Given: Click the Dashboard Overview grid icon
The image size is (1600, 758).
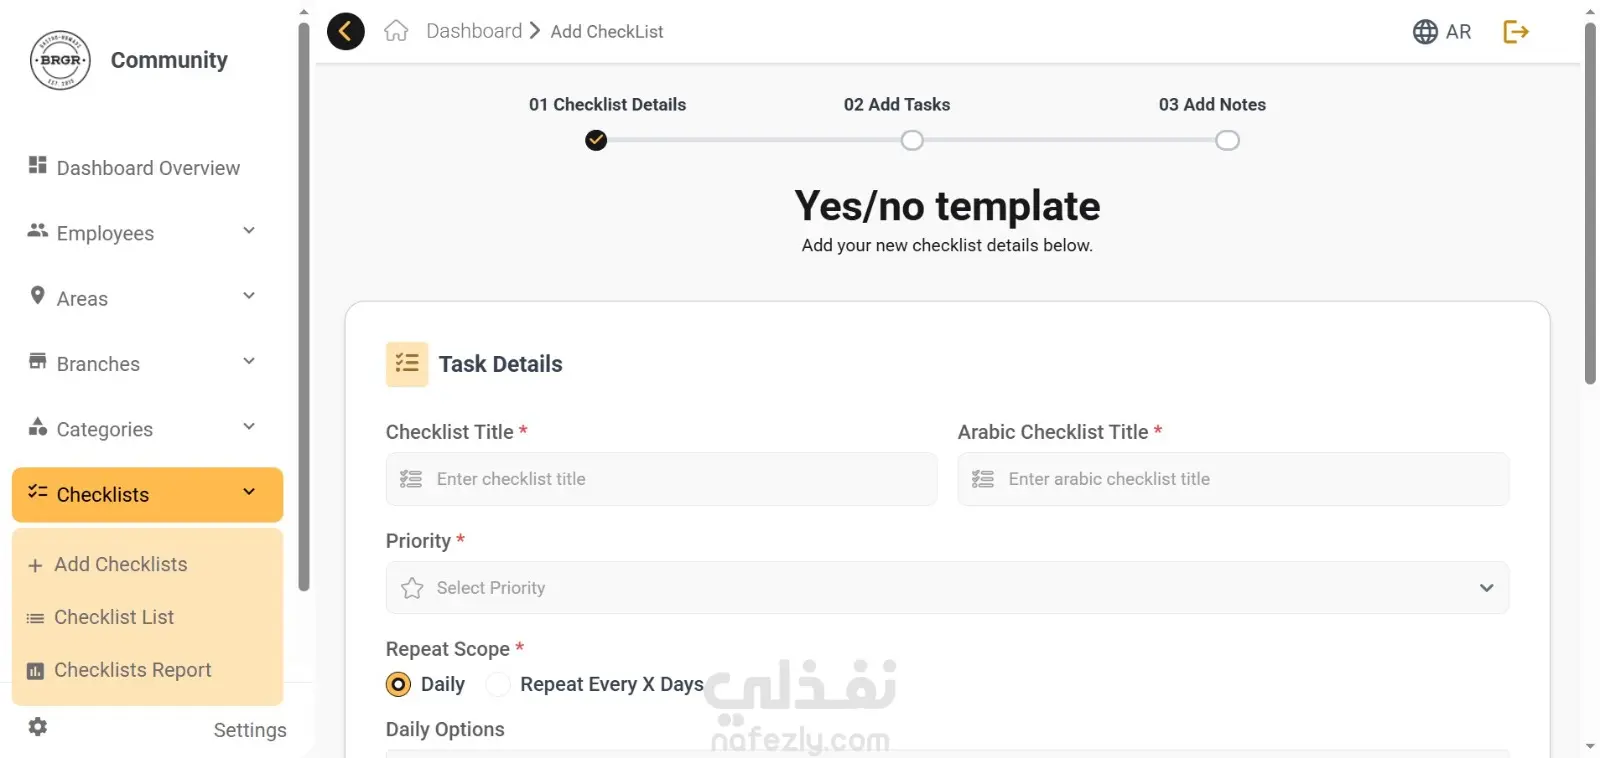Looking at the screenshot, I should coord(38,165).
